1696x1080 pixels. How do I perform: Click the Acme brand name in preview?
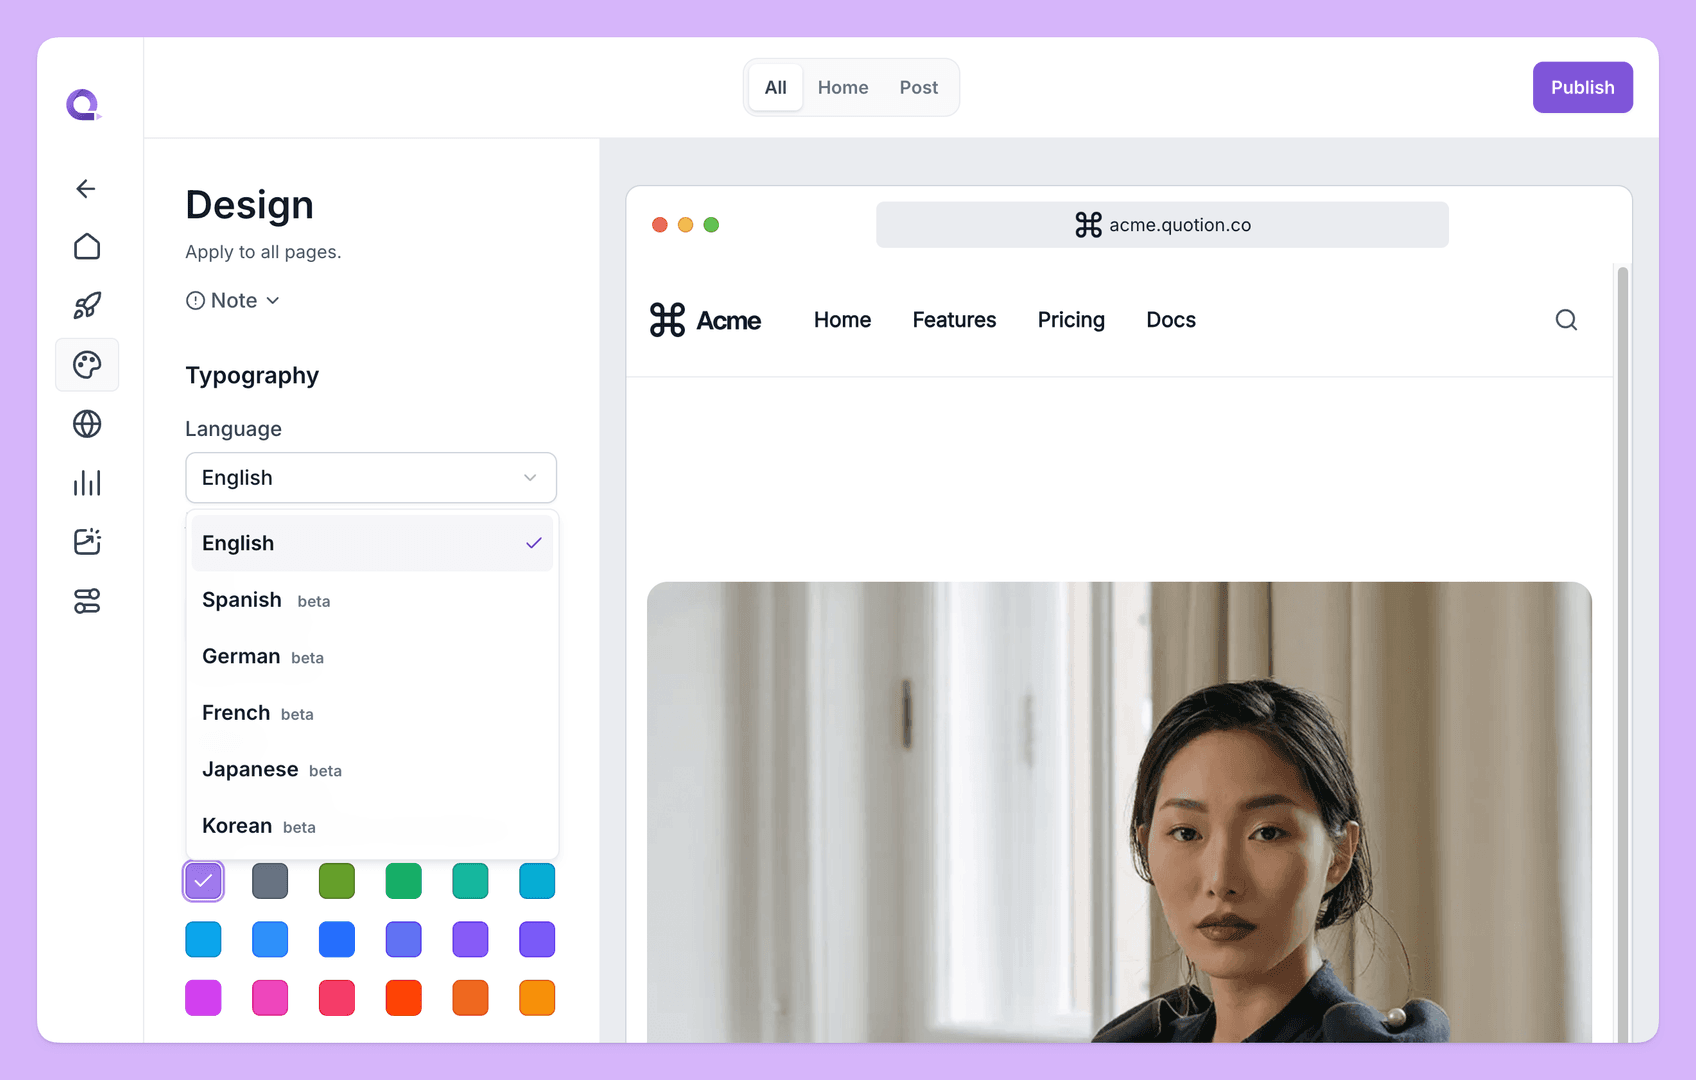729,321
